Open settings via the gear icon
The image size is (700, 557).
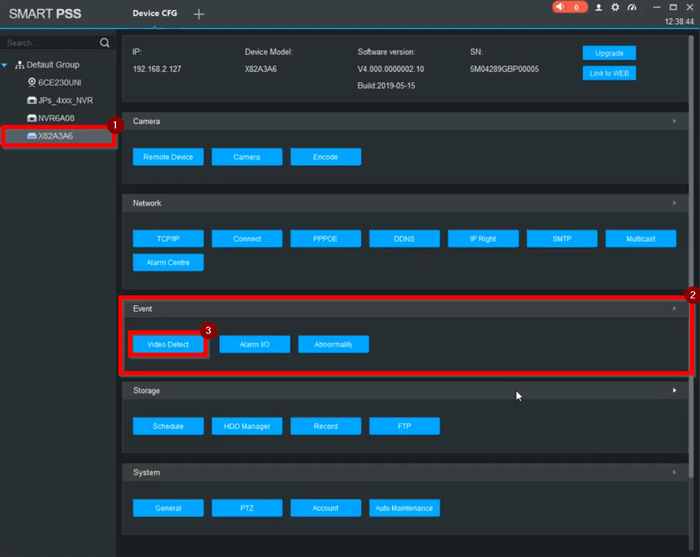615,7
